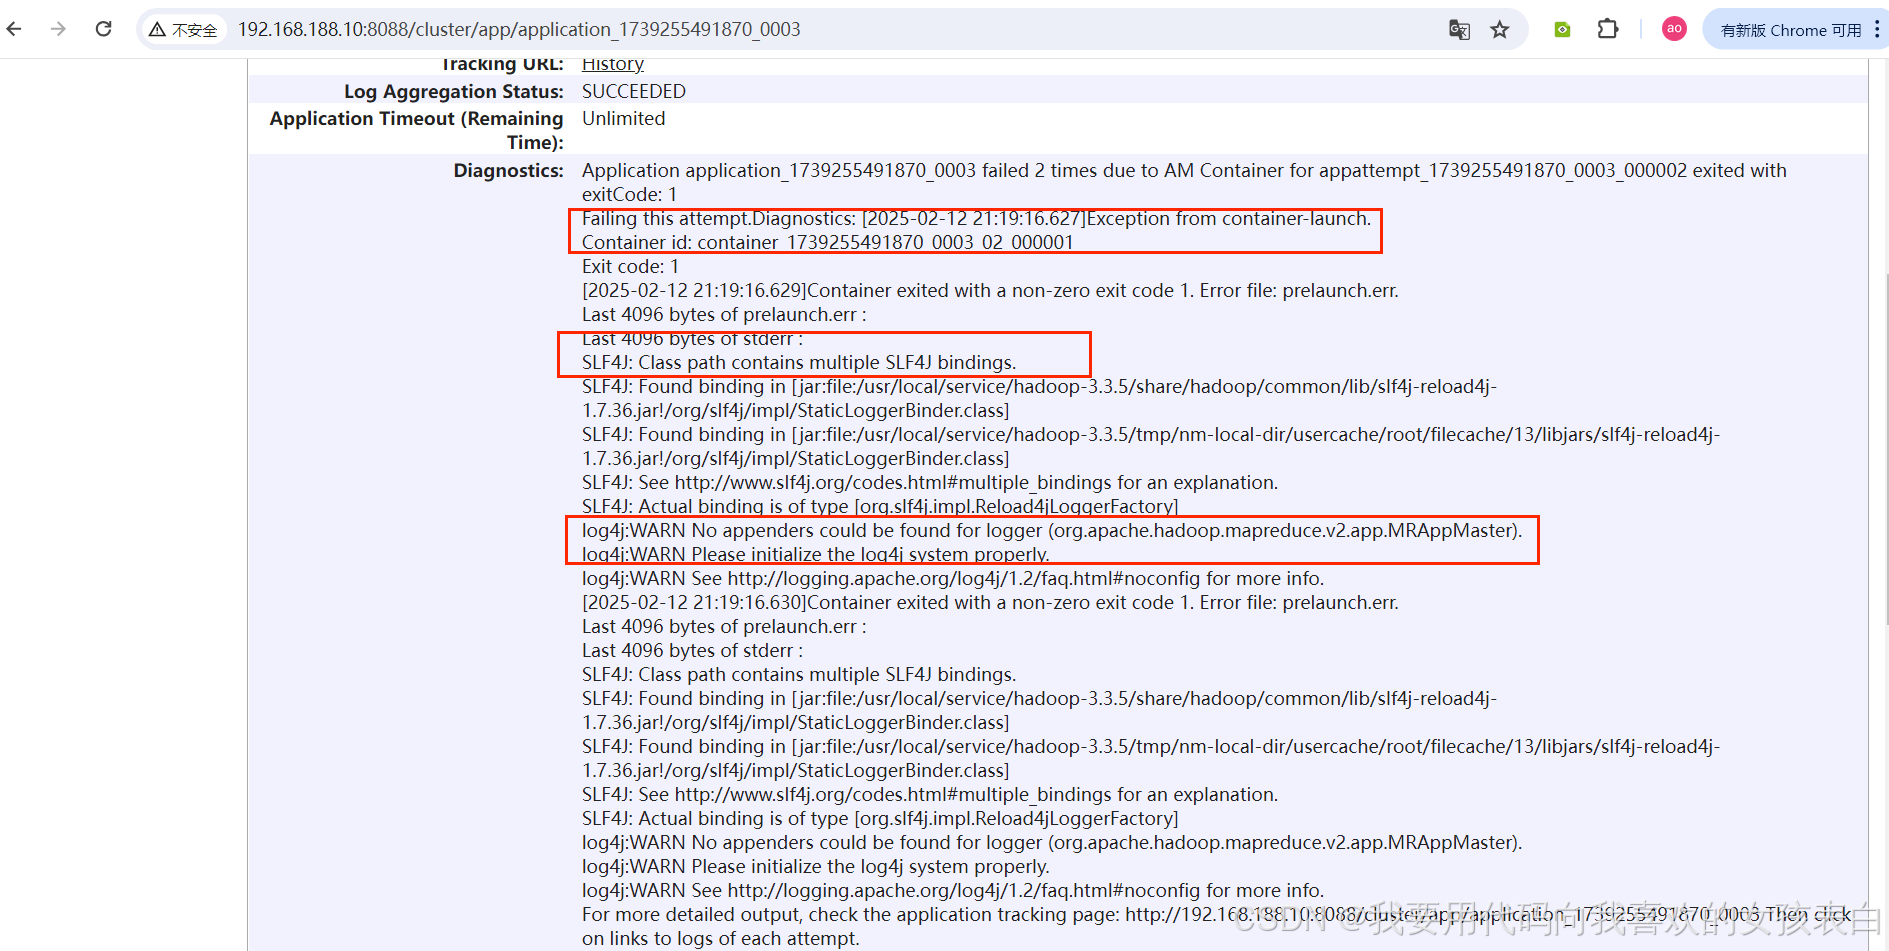Viewport: 1889px width, 951px height.
Task: Click the forward navigation arrow
Action: point(58,29)
